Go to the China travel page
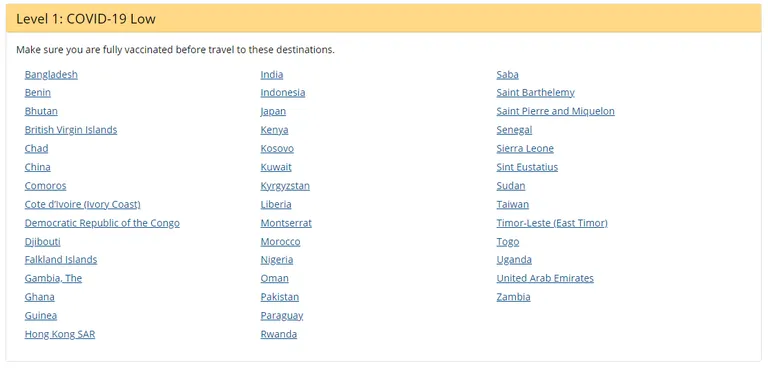 pyautogui.click(x=38, y=167)
